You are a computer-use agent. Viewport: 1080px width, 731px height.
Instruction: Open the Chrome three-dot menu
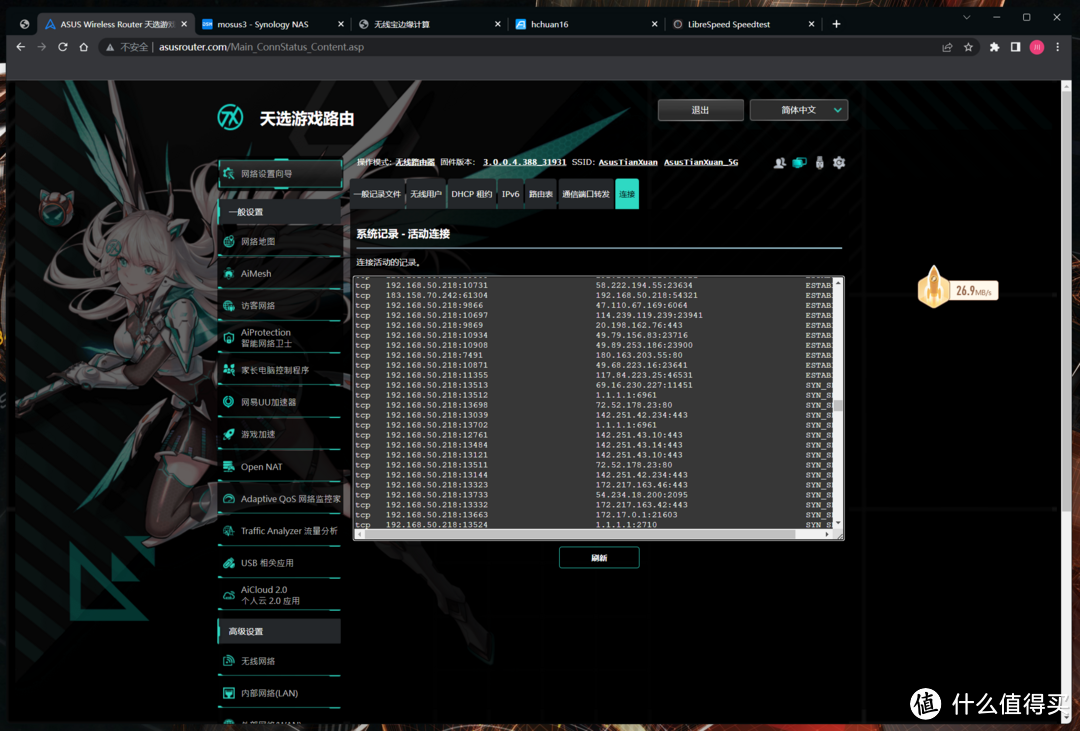click(1058, 47)
